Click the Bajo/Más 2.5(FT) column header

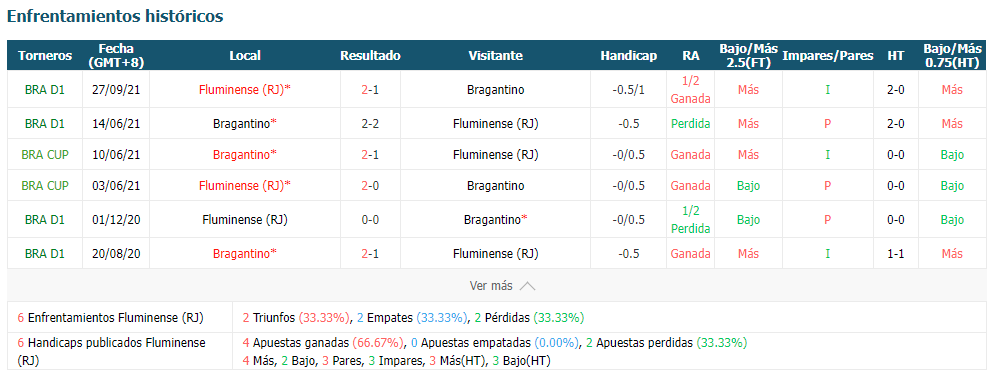(748, 56)
